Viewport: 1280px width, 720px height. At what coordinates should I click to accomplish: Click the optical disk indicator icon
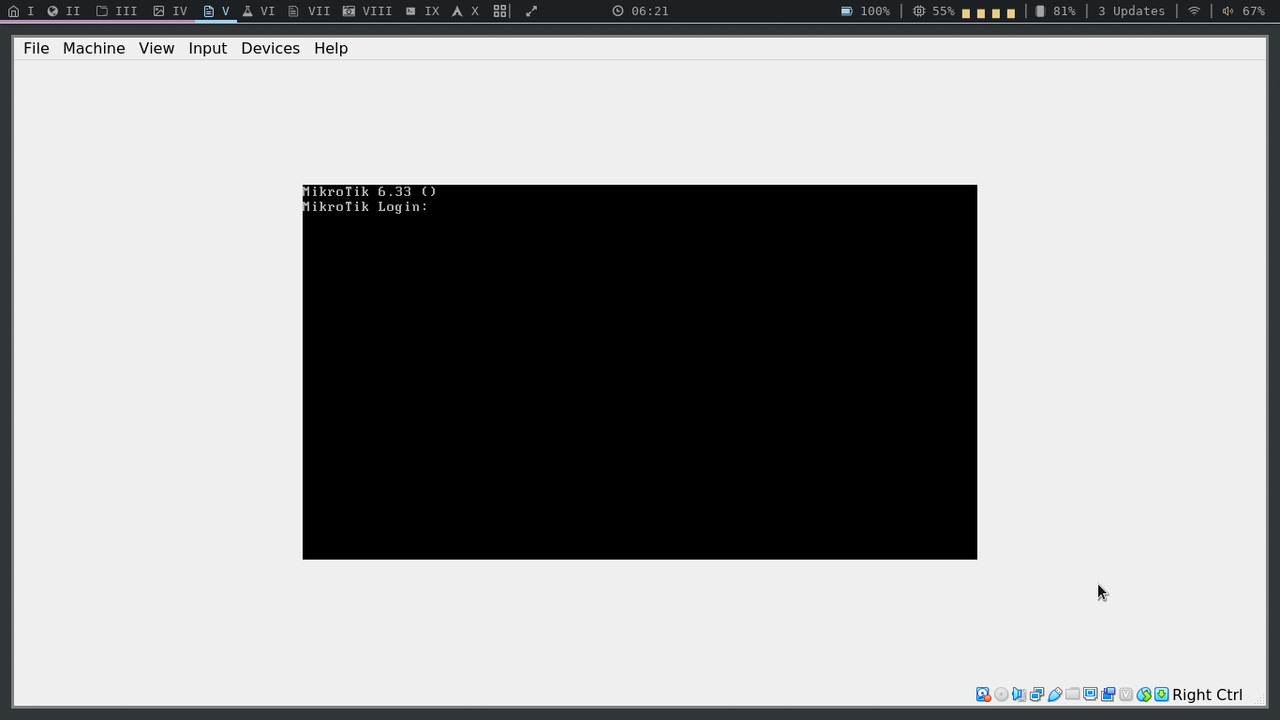[1001, 694]
